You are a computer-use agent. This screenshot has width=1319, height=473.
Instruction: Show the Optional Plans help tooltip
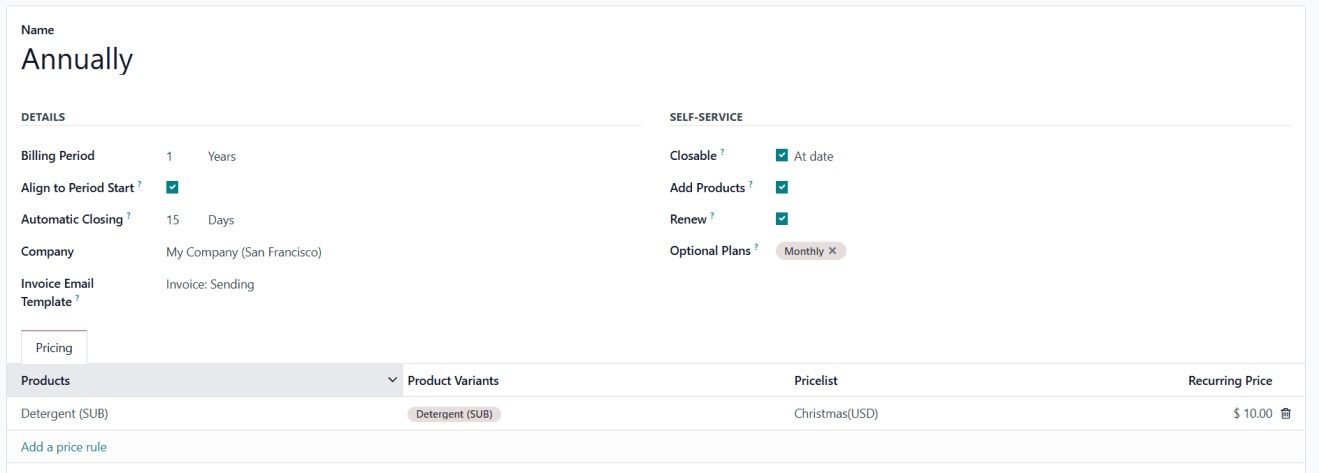pyautogui.click(x=756, y=248)
